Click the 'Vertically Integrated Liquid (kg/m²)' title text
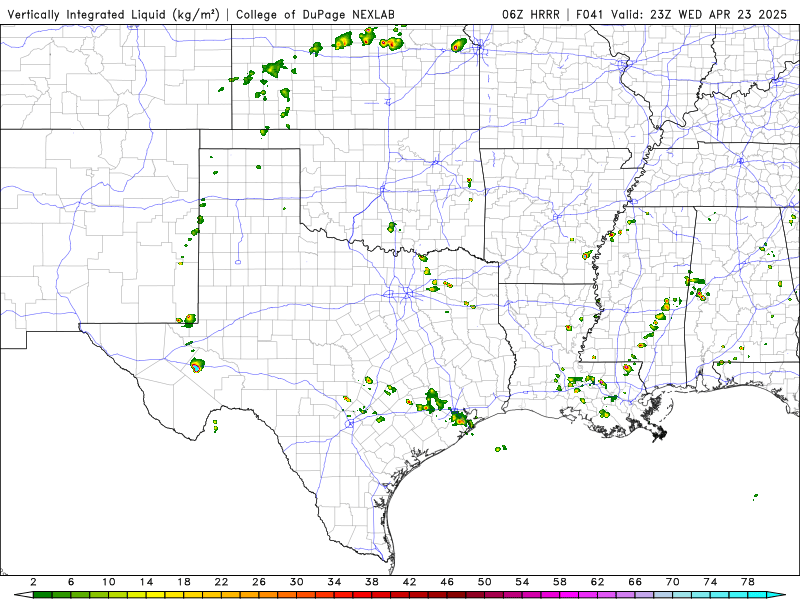 [113, 14]
